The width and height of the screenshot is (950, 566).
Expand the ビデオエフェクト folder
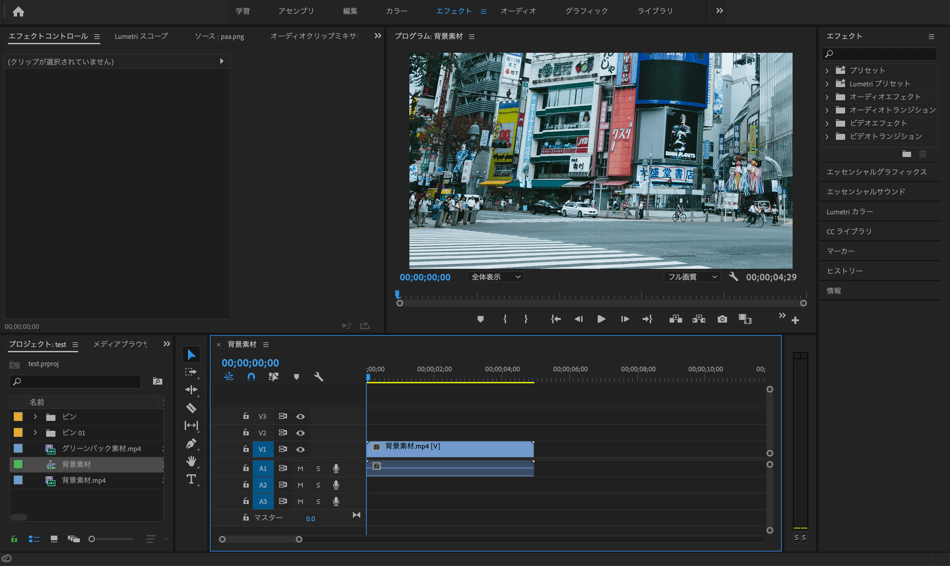pyautogui.click(x=827, y=123)
